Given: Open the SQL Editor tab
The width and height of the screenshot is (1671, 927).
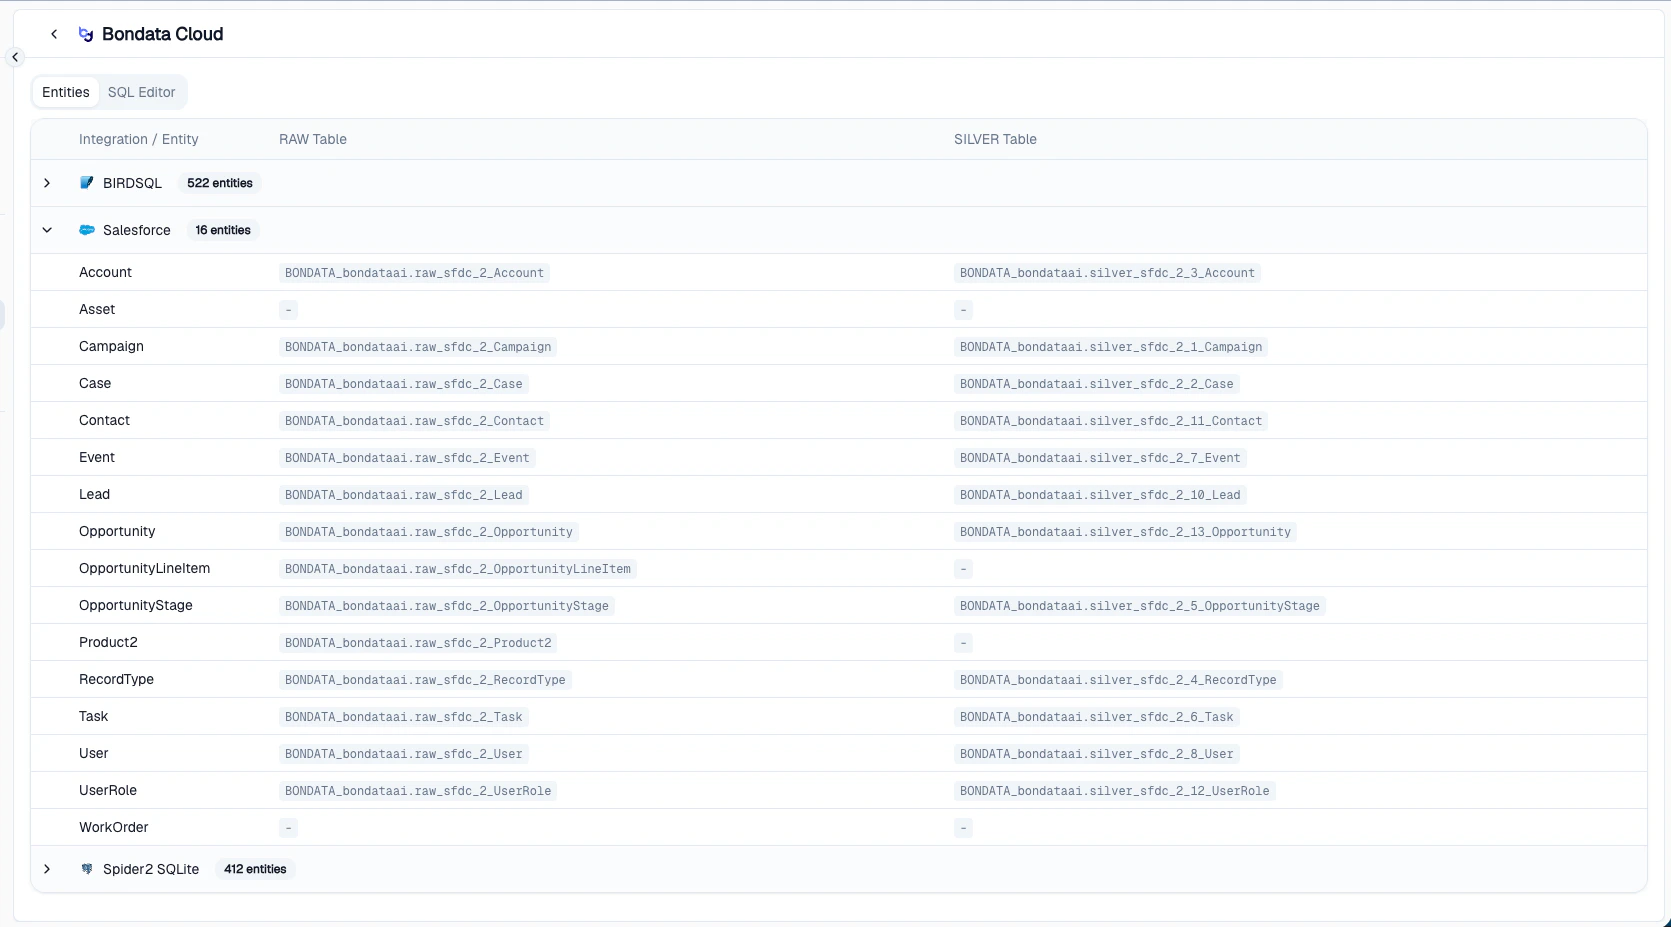Looking at the screenshot, I should point(141,92).
